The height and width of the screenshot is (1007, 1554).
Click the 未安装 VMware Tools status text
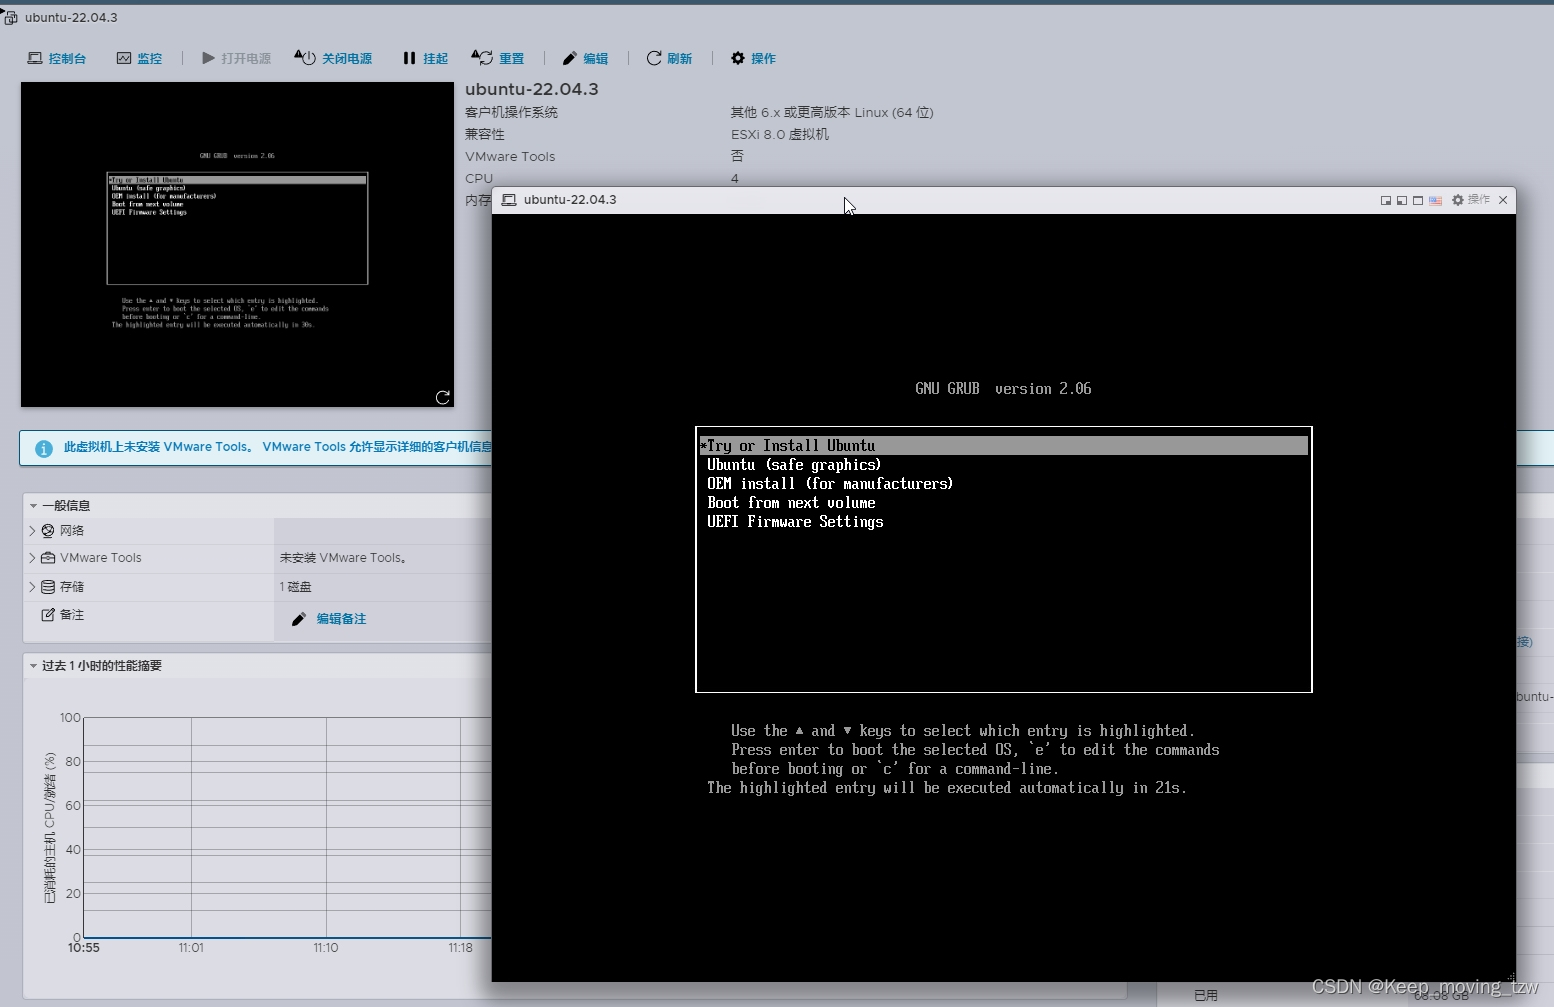point(343,558)
